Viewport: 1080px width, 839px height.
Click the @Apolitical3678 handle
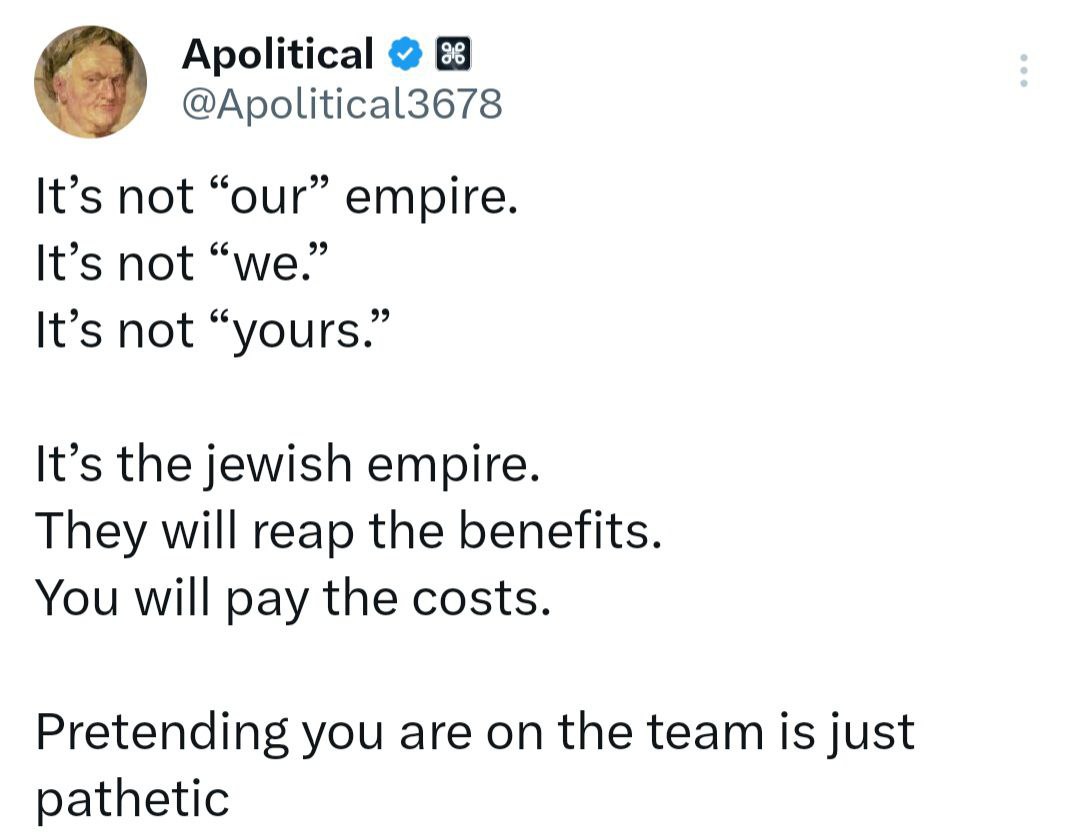341,103
